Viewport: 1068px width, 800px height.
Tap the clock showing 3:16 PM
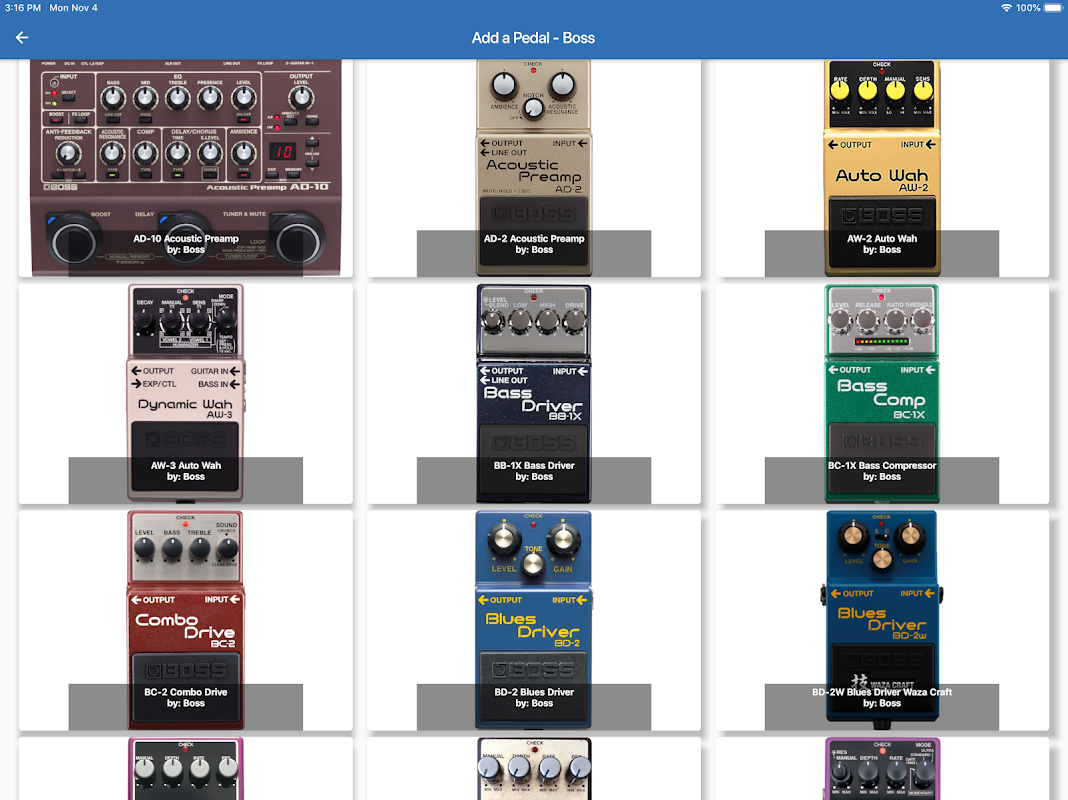pos(23,8)
